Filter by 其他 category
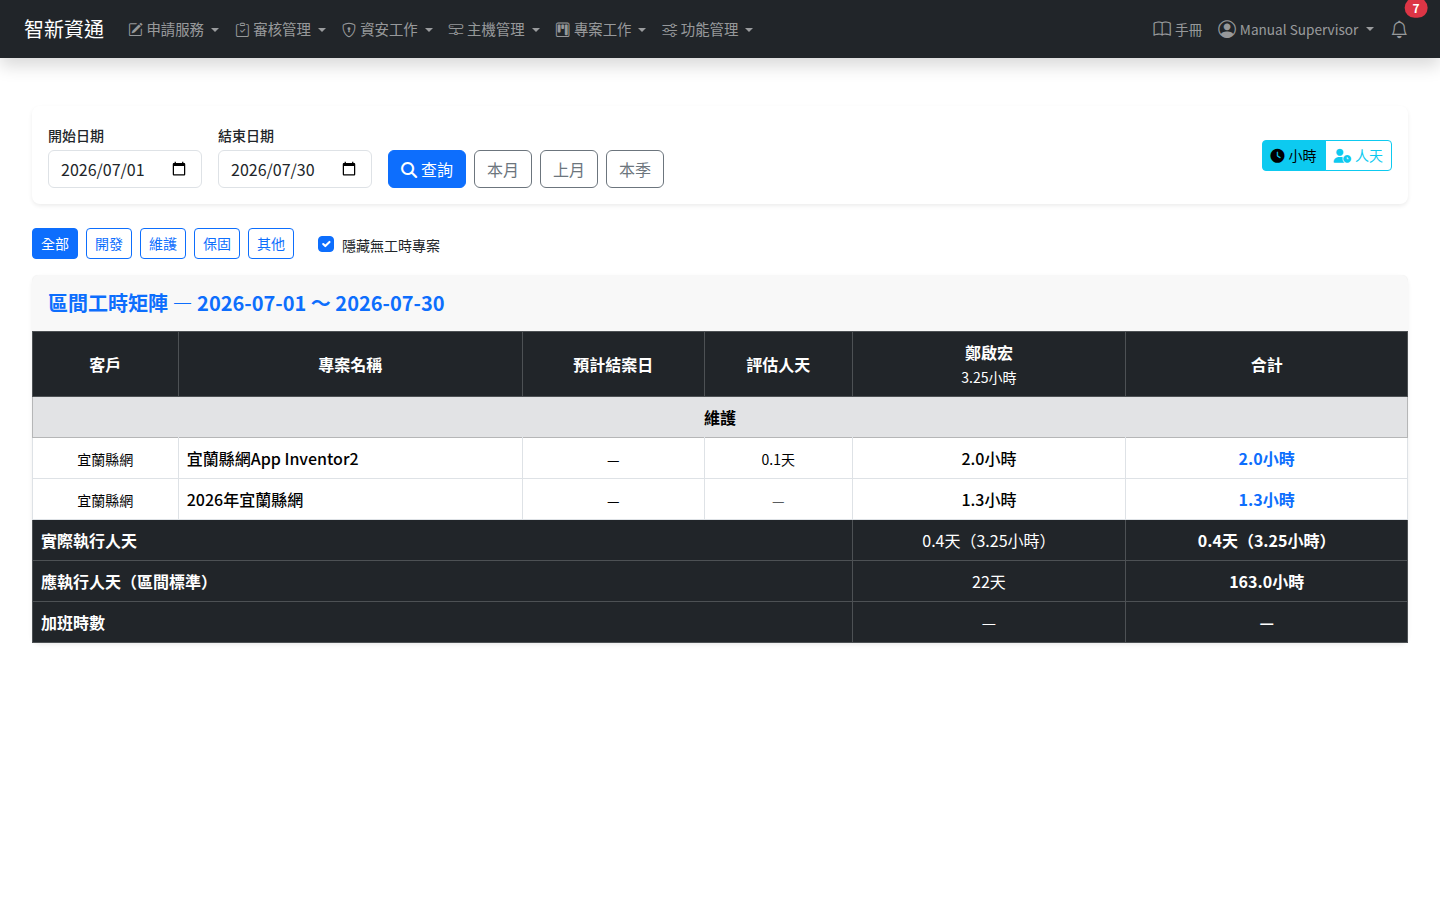 tap(271, 244)
